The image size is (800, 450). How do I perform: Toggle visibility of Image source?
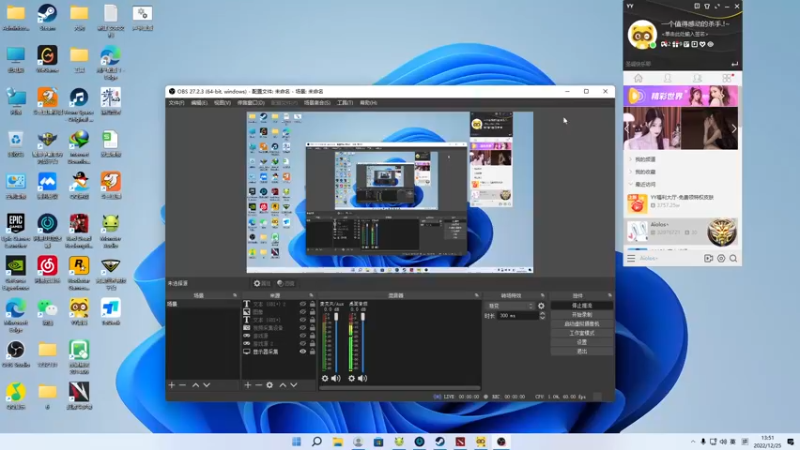click(x=303, y=312)
